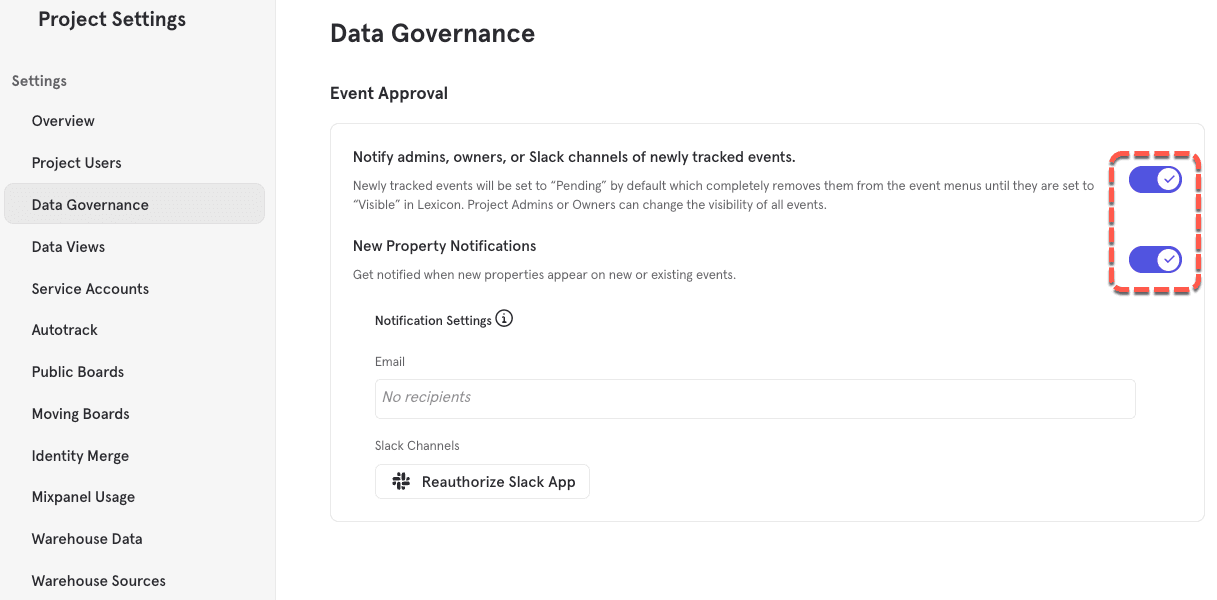Switch to Project Users settings
The height and width of the screenshot is (600, 1217).
coord(76,162)
